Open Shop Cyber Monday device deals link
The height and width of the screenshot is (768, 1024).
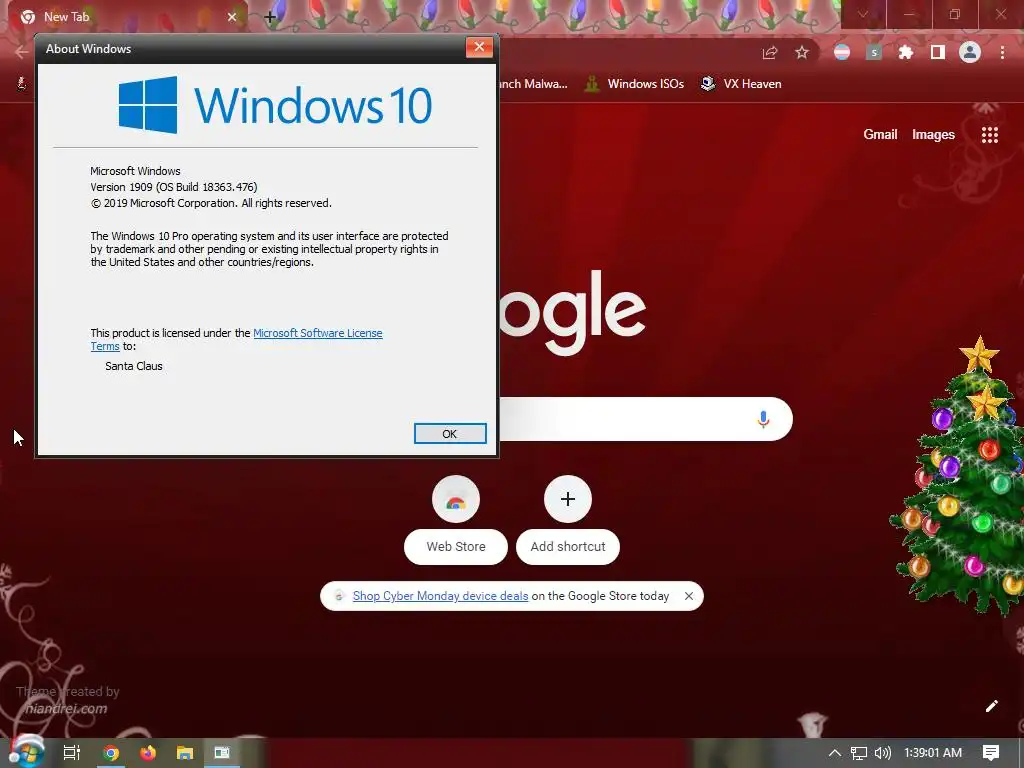point(440,596)
